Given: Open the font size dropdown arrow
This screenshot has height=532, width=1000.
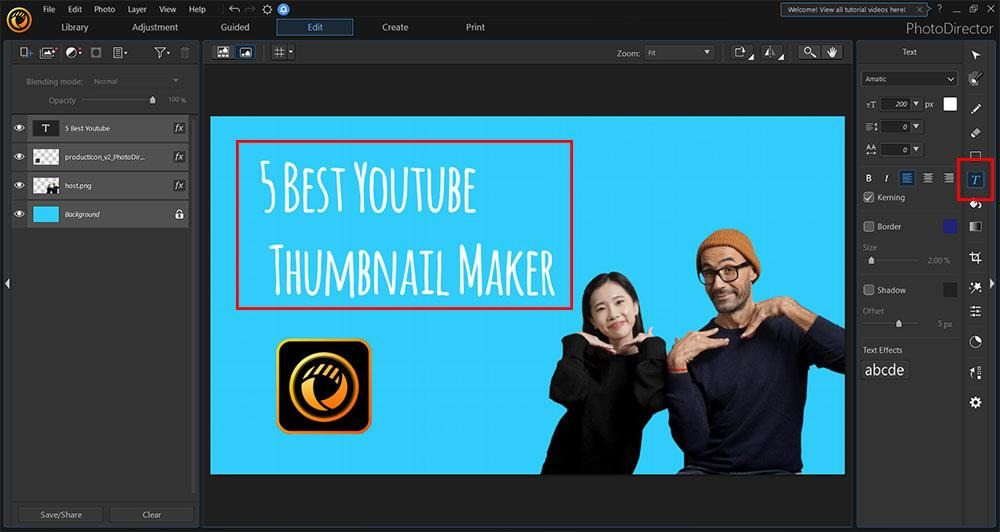Looking at the screenshot, I should pyautogui.click(x=916, y=104).
